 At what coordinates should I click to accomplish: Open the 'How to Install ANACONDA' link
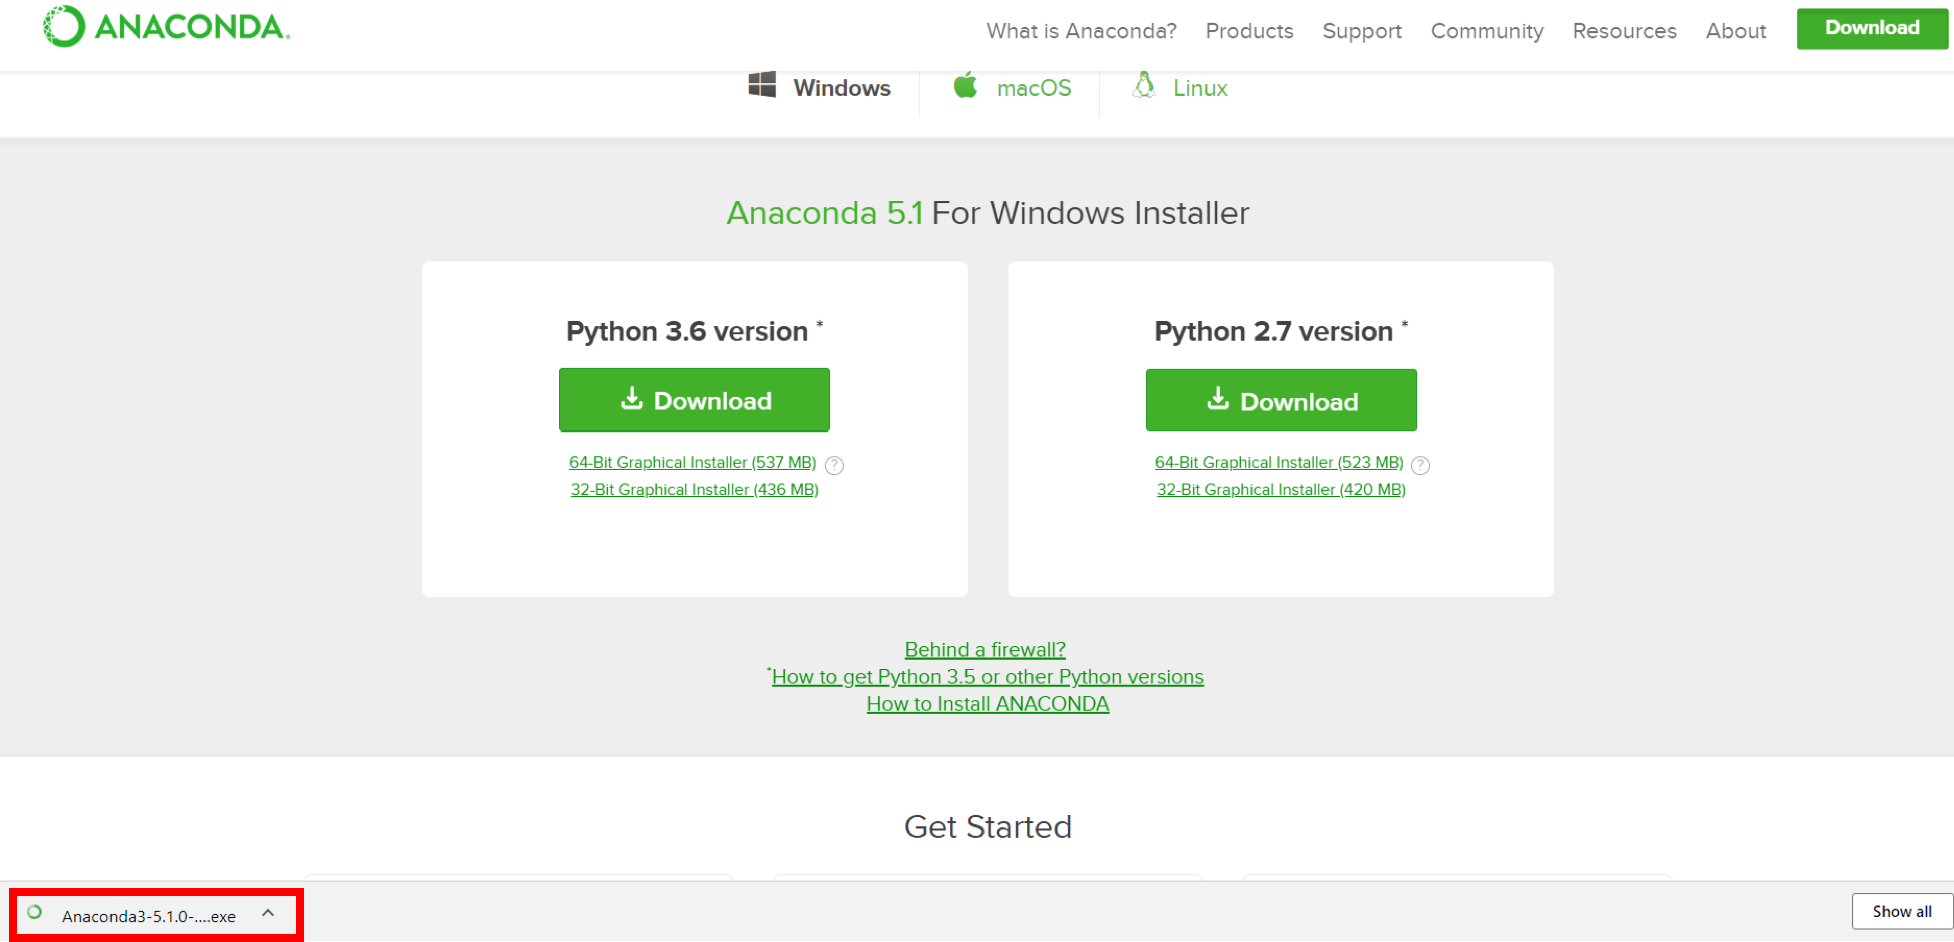987,703
